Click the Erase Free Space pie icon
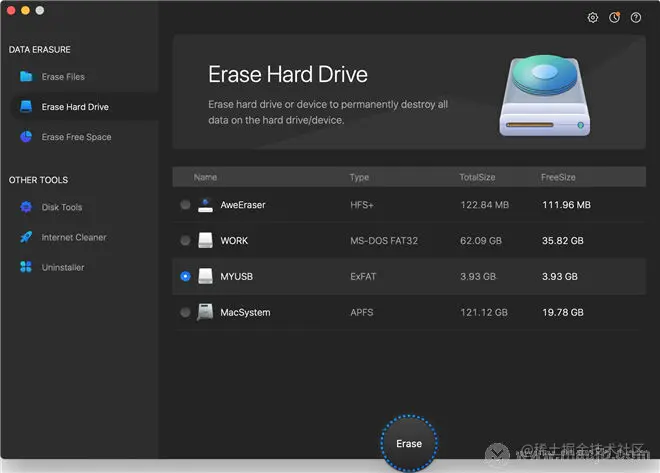 click(26, 137)
